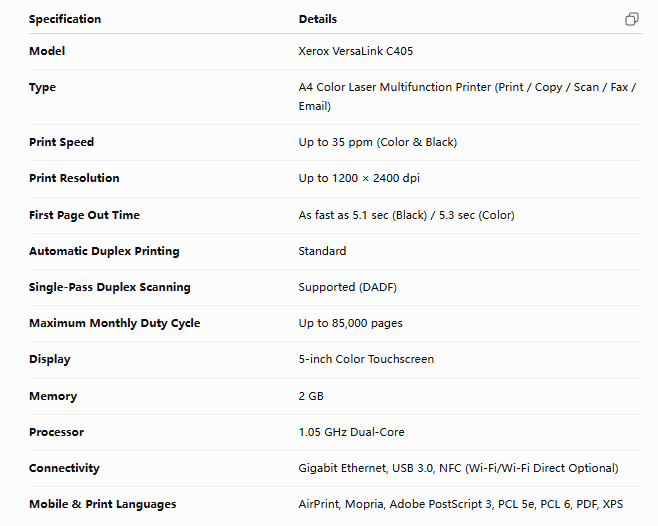
Task: Click the Details column header
Action: pos(318,19)
